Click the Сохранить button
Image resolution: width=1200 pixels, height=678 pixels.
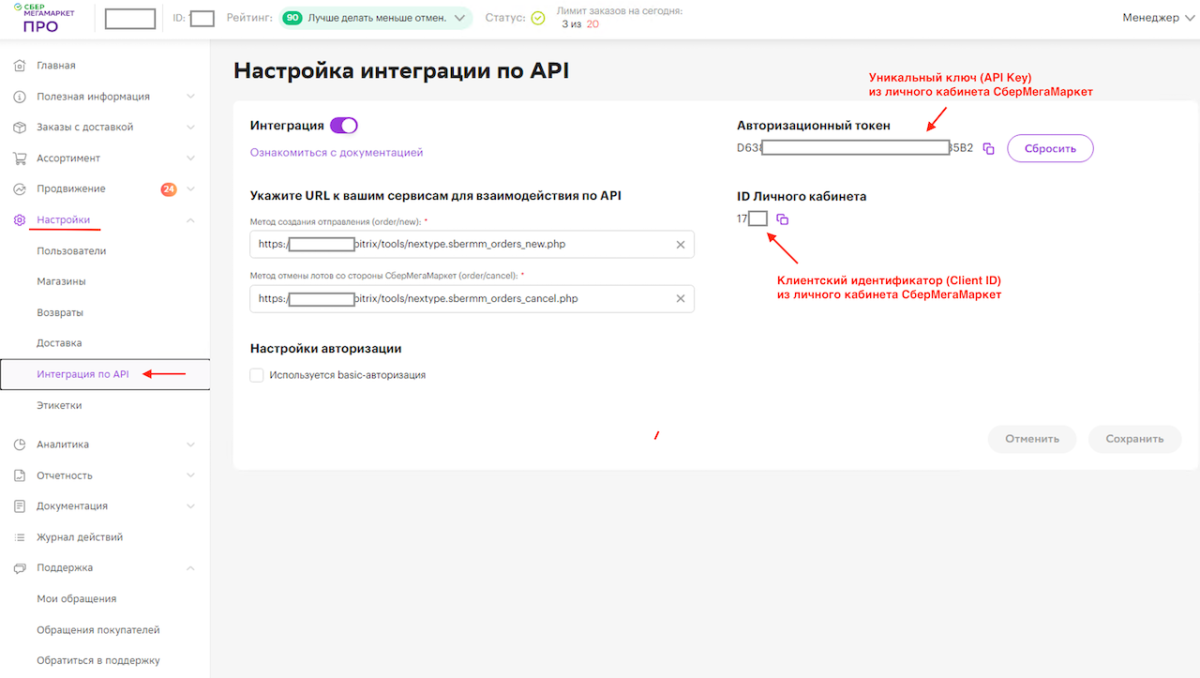click(x=1135, y=439)
